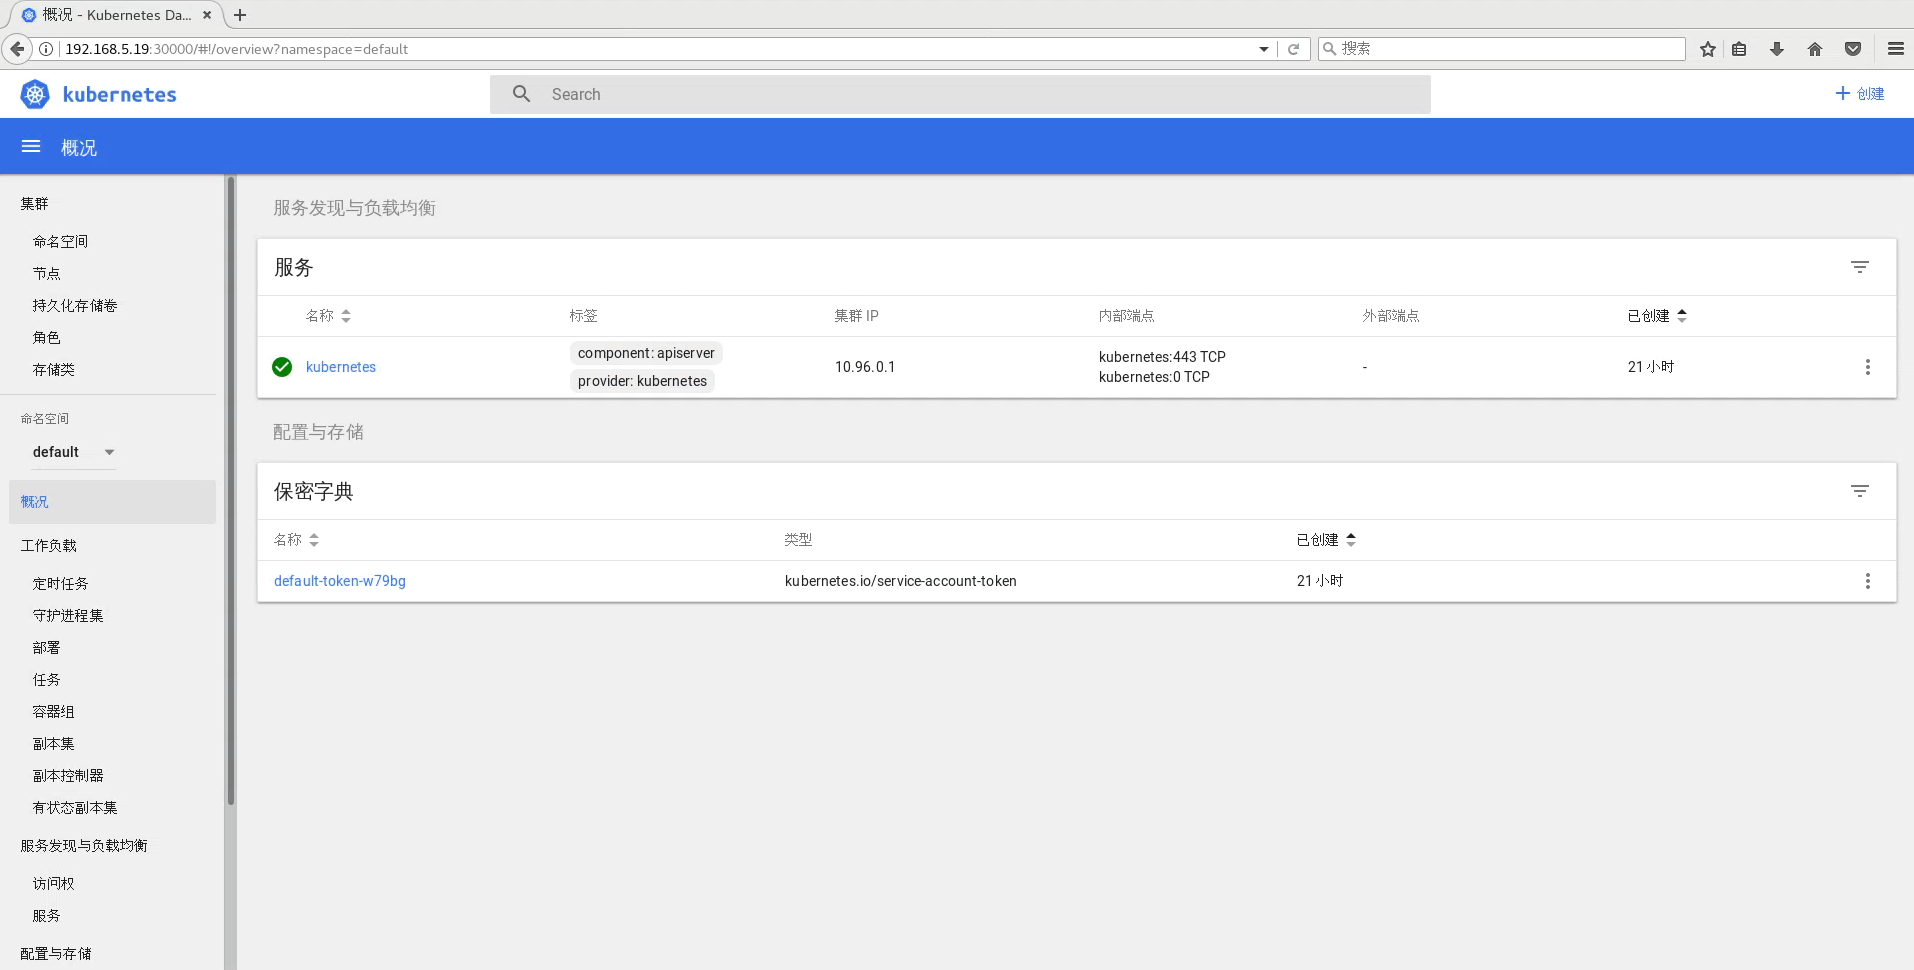Open 服务 in sidebar
Viewport: 1914px width, 970px height.
[x=46, y=916]
